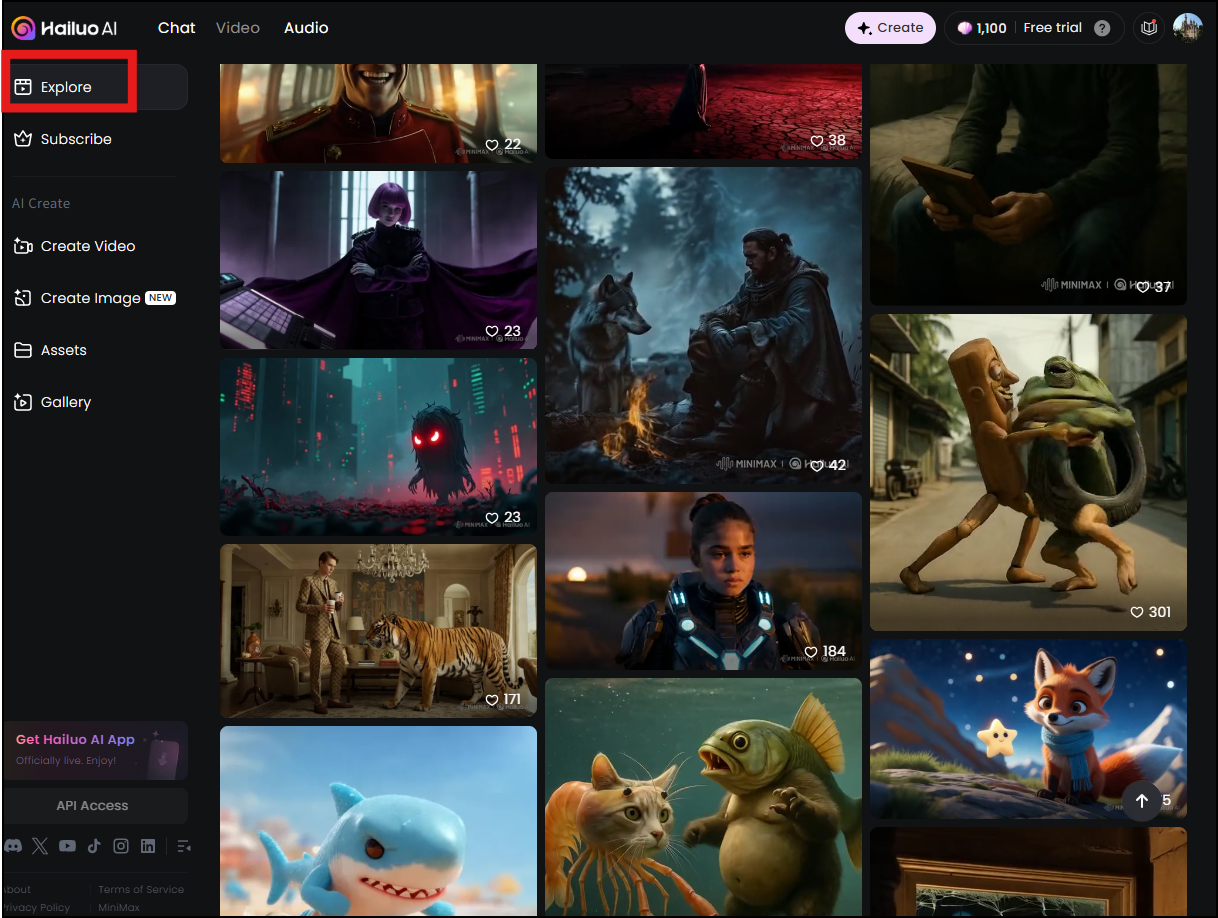Open the About footer link
This screenshot has width=1218, height=918.
click(17, 889)
